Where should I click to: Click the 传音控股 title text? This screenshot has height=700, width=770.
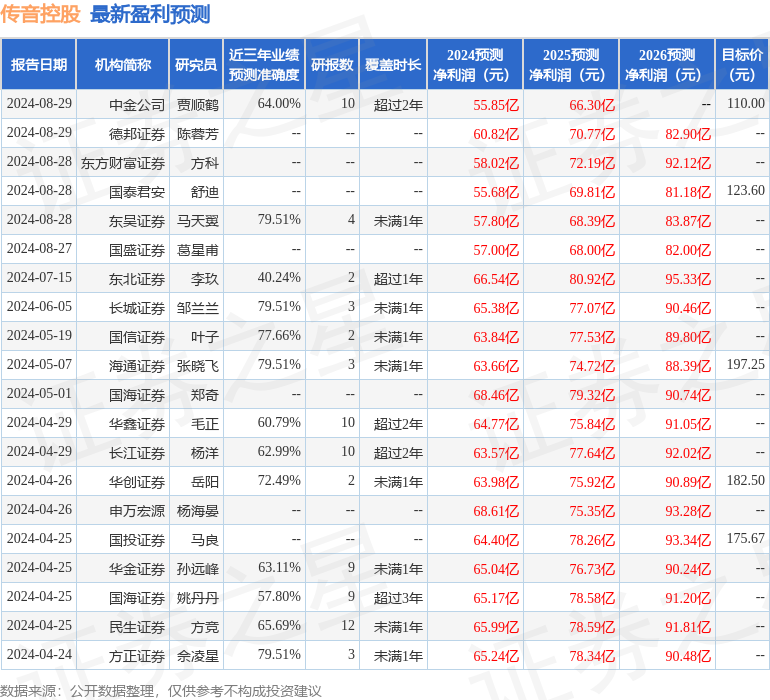[x=40, y=14]
